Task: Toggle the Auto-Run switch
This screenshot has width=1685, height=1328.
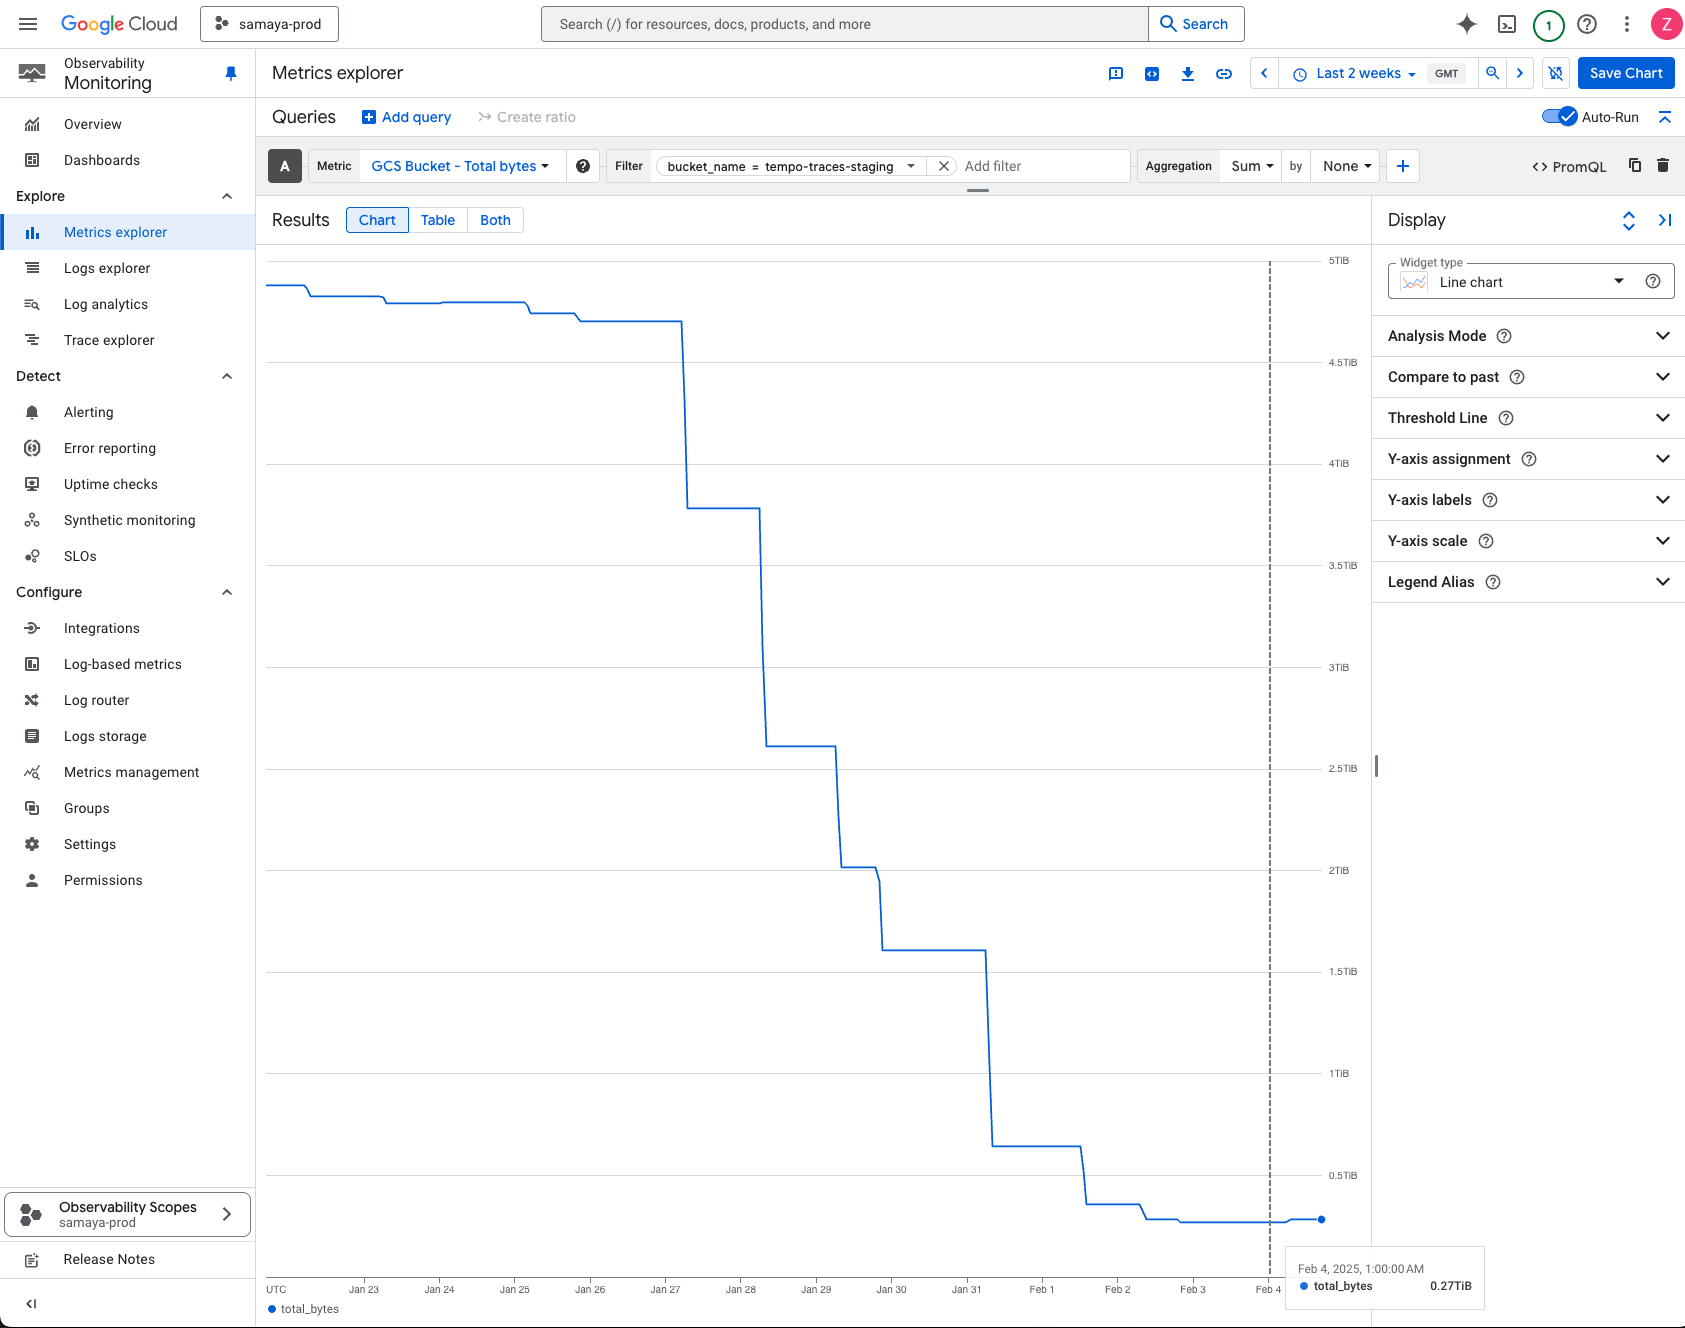Action: [1559, 117]
